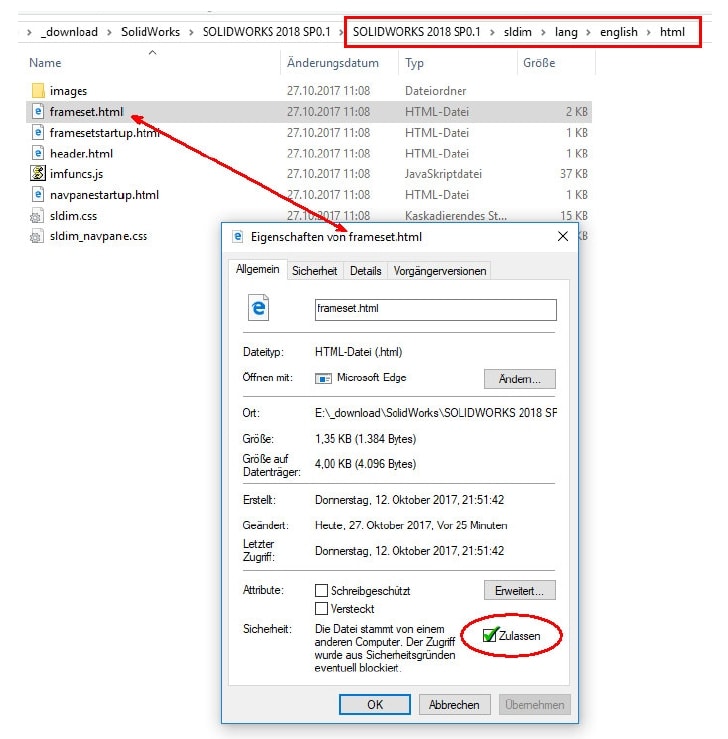Click the Microsoft Edge app icon next to Öffnen mit
This screenshot has width=728, height=739.
click(323, 378)
